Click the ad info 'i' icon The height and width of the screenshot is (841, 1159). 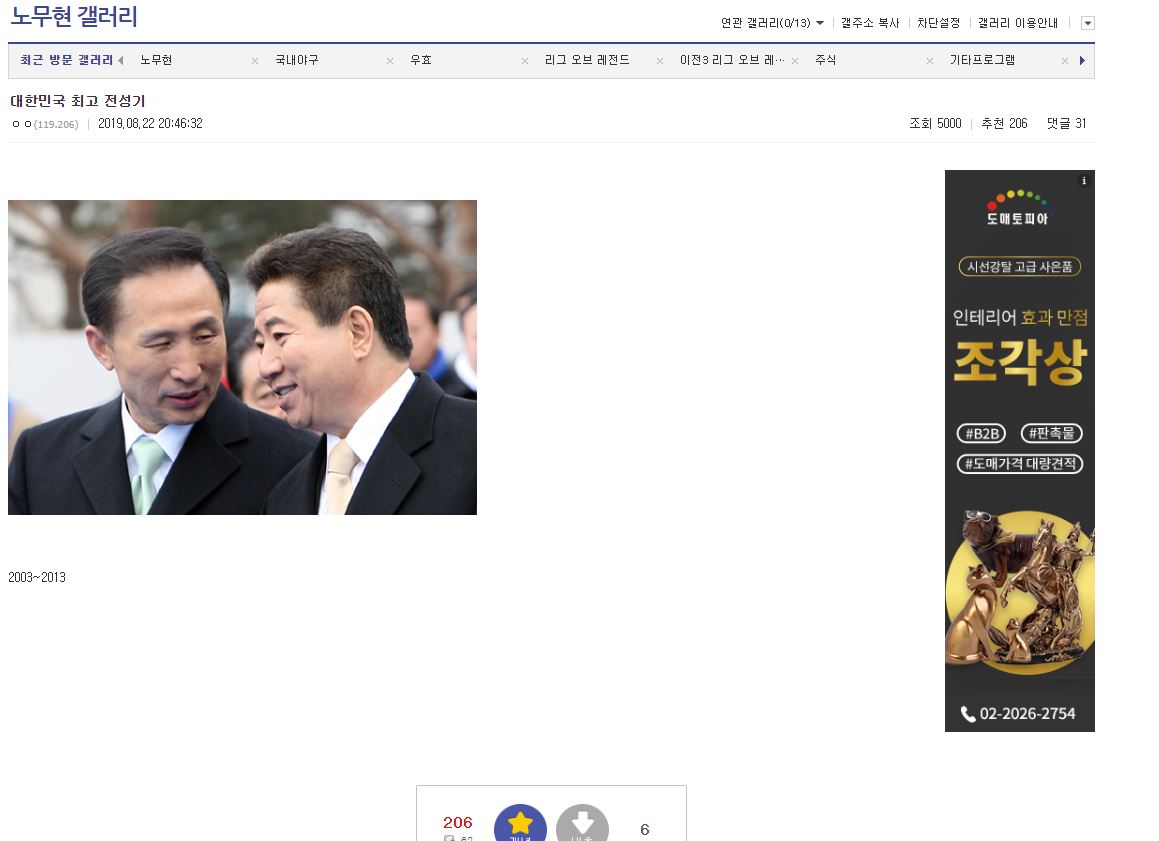pos(1084,181)
